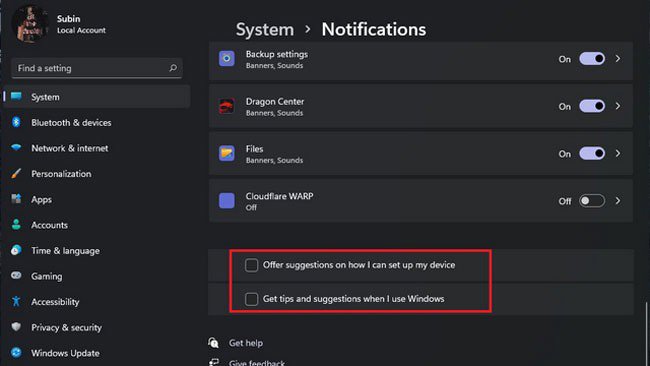Click the Backup settings app icon
The image size is (650, 366).
[x=227, y=58]
